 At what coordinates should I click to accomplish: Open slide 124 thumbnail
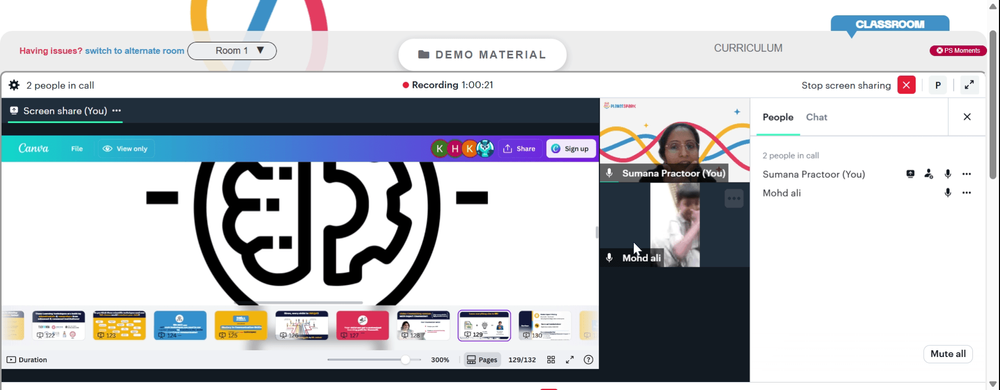[180, 325]
